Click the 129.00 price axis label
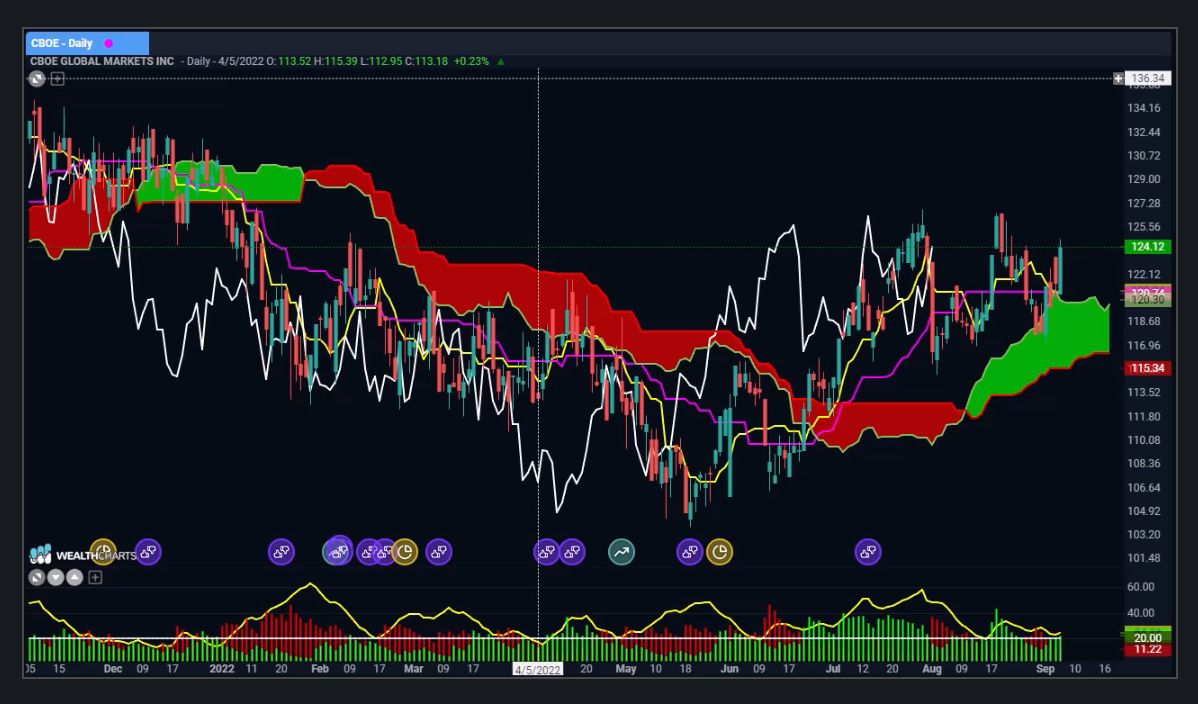Screen dimensions: 1198x704 point(1144,179)
